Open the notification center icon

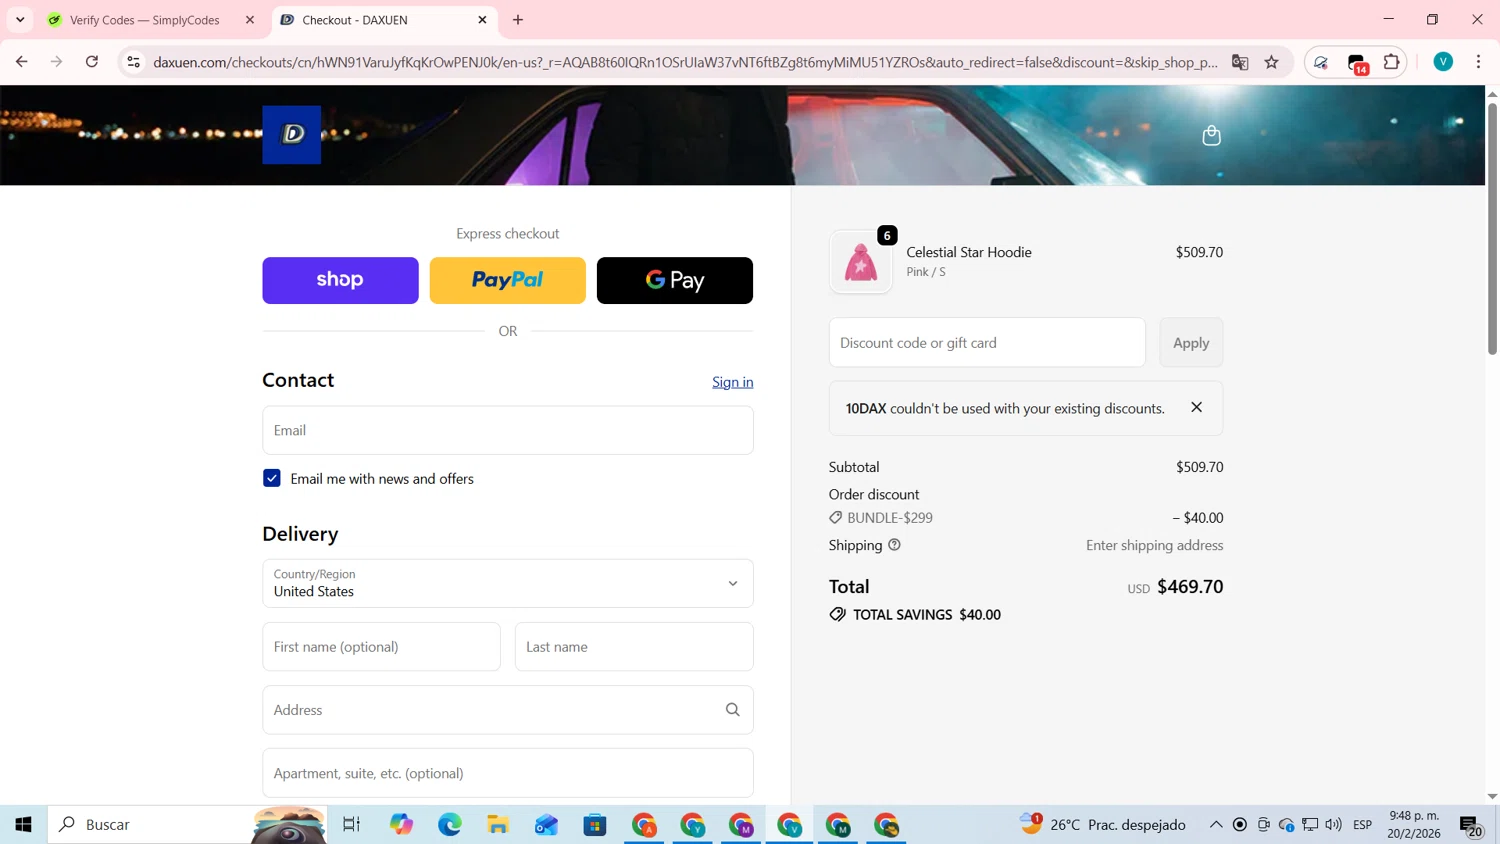(1471, 826)
